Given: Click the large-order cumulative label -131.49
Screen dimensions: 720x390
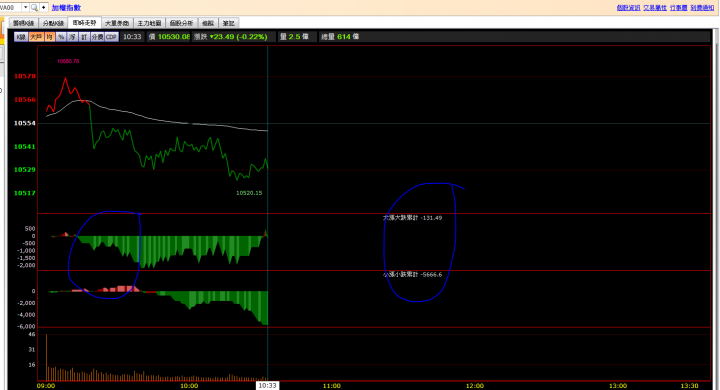Looking at the screenshot, I should [x=412, y=218].
